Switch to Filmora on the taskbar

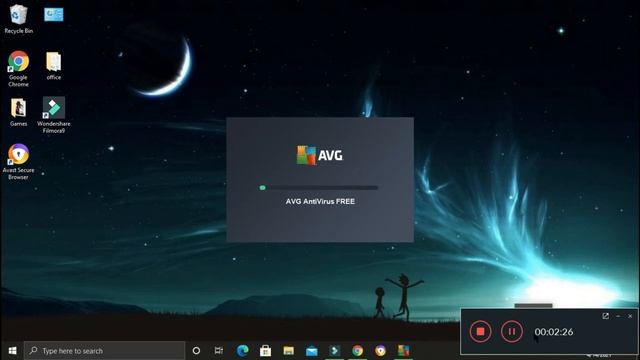335,351
